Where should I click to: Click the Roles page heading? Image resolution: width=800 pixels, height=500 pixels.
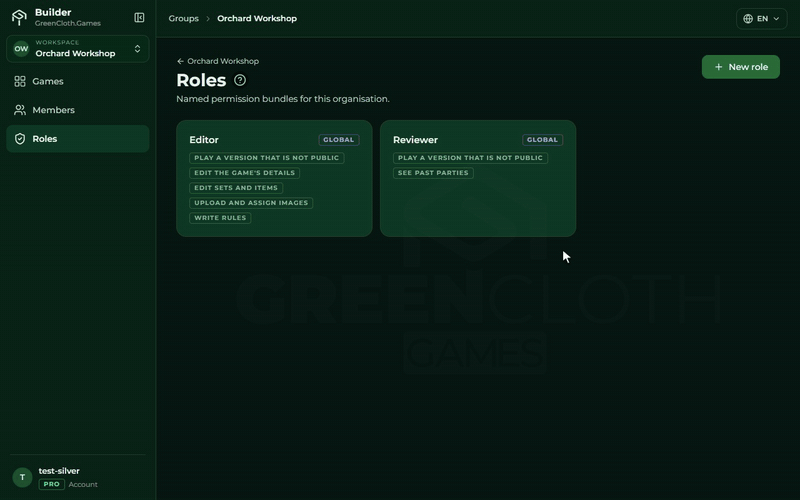[x=201, y=80]
